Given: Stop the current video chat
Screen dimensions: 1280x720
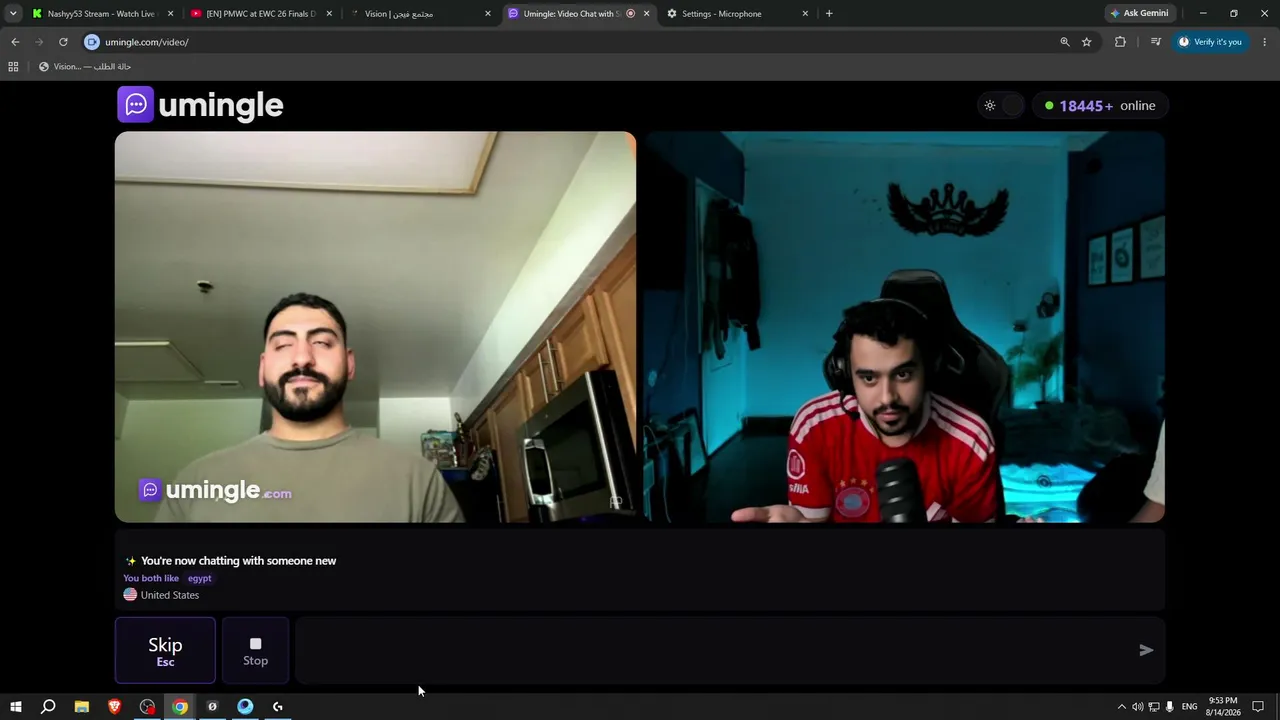Looking at the screenshot, I should (x=255, y=650).
